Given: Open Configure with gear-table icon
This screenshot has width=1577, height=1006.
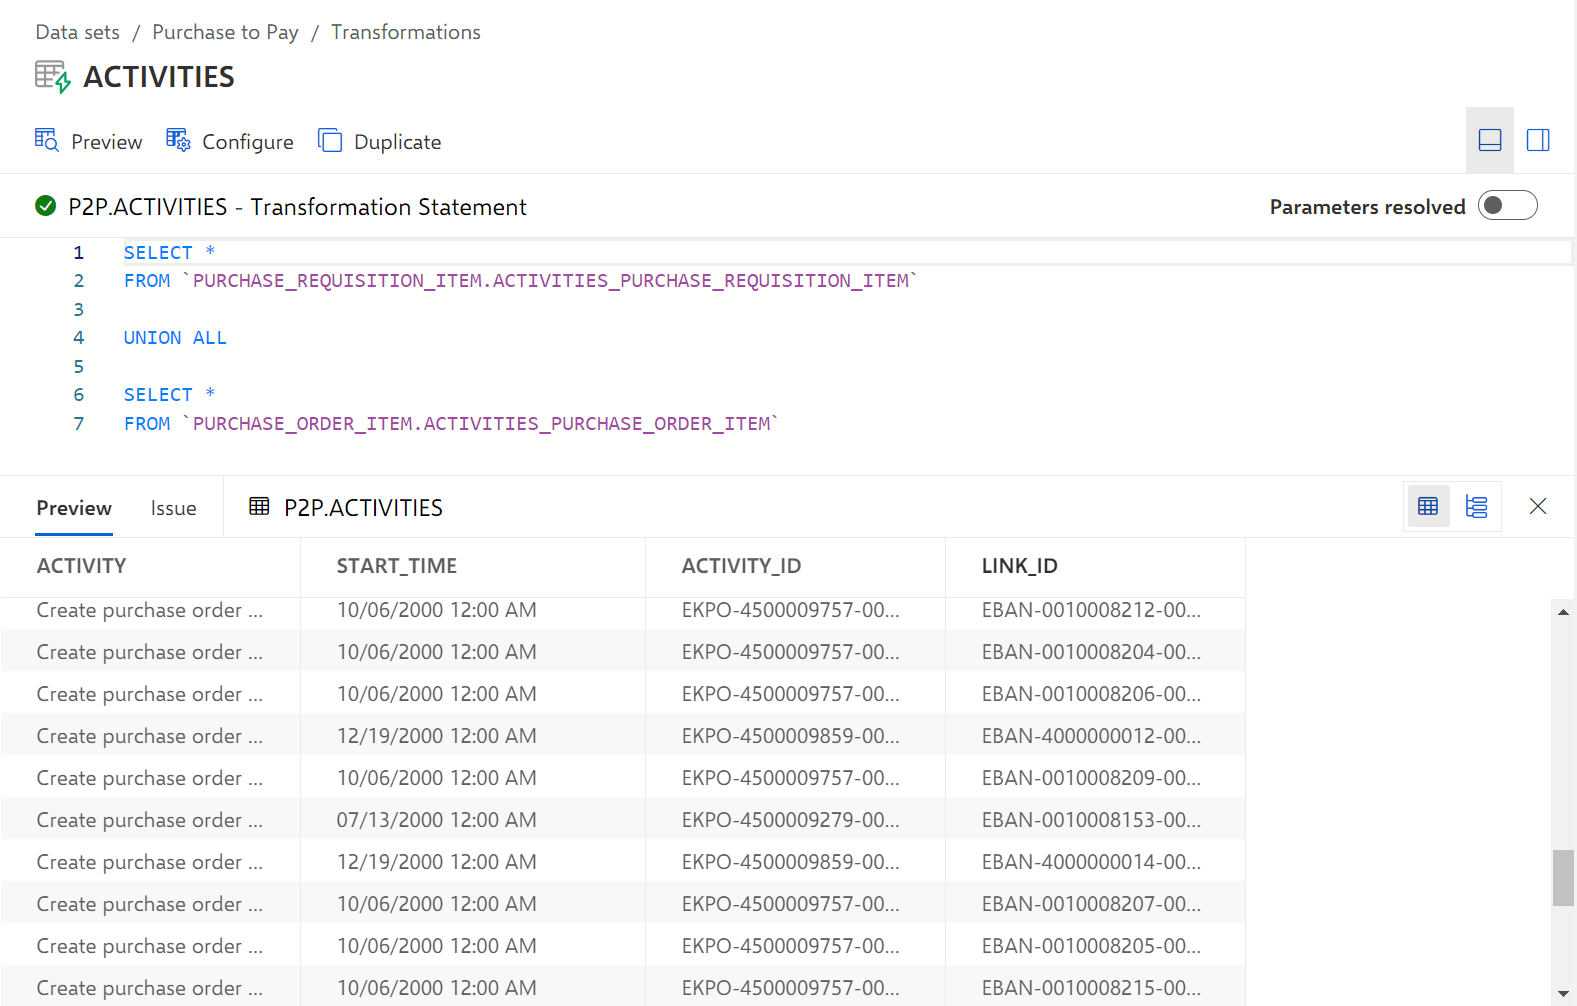Looking at the screenshot, I should [x=178, y=140].
